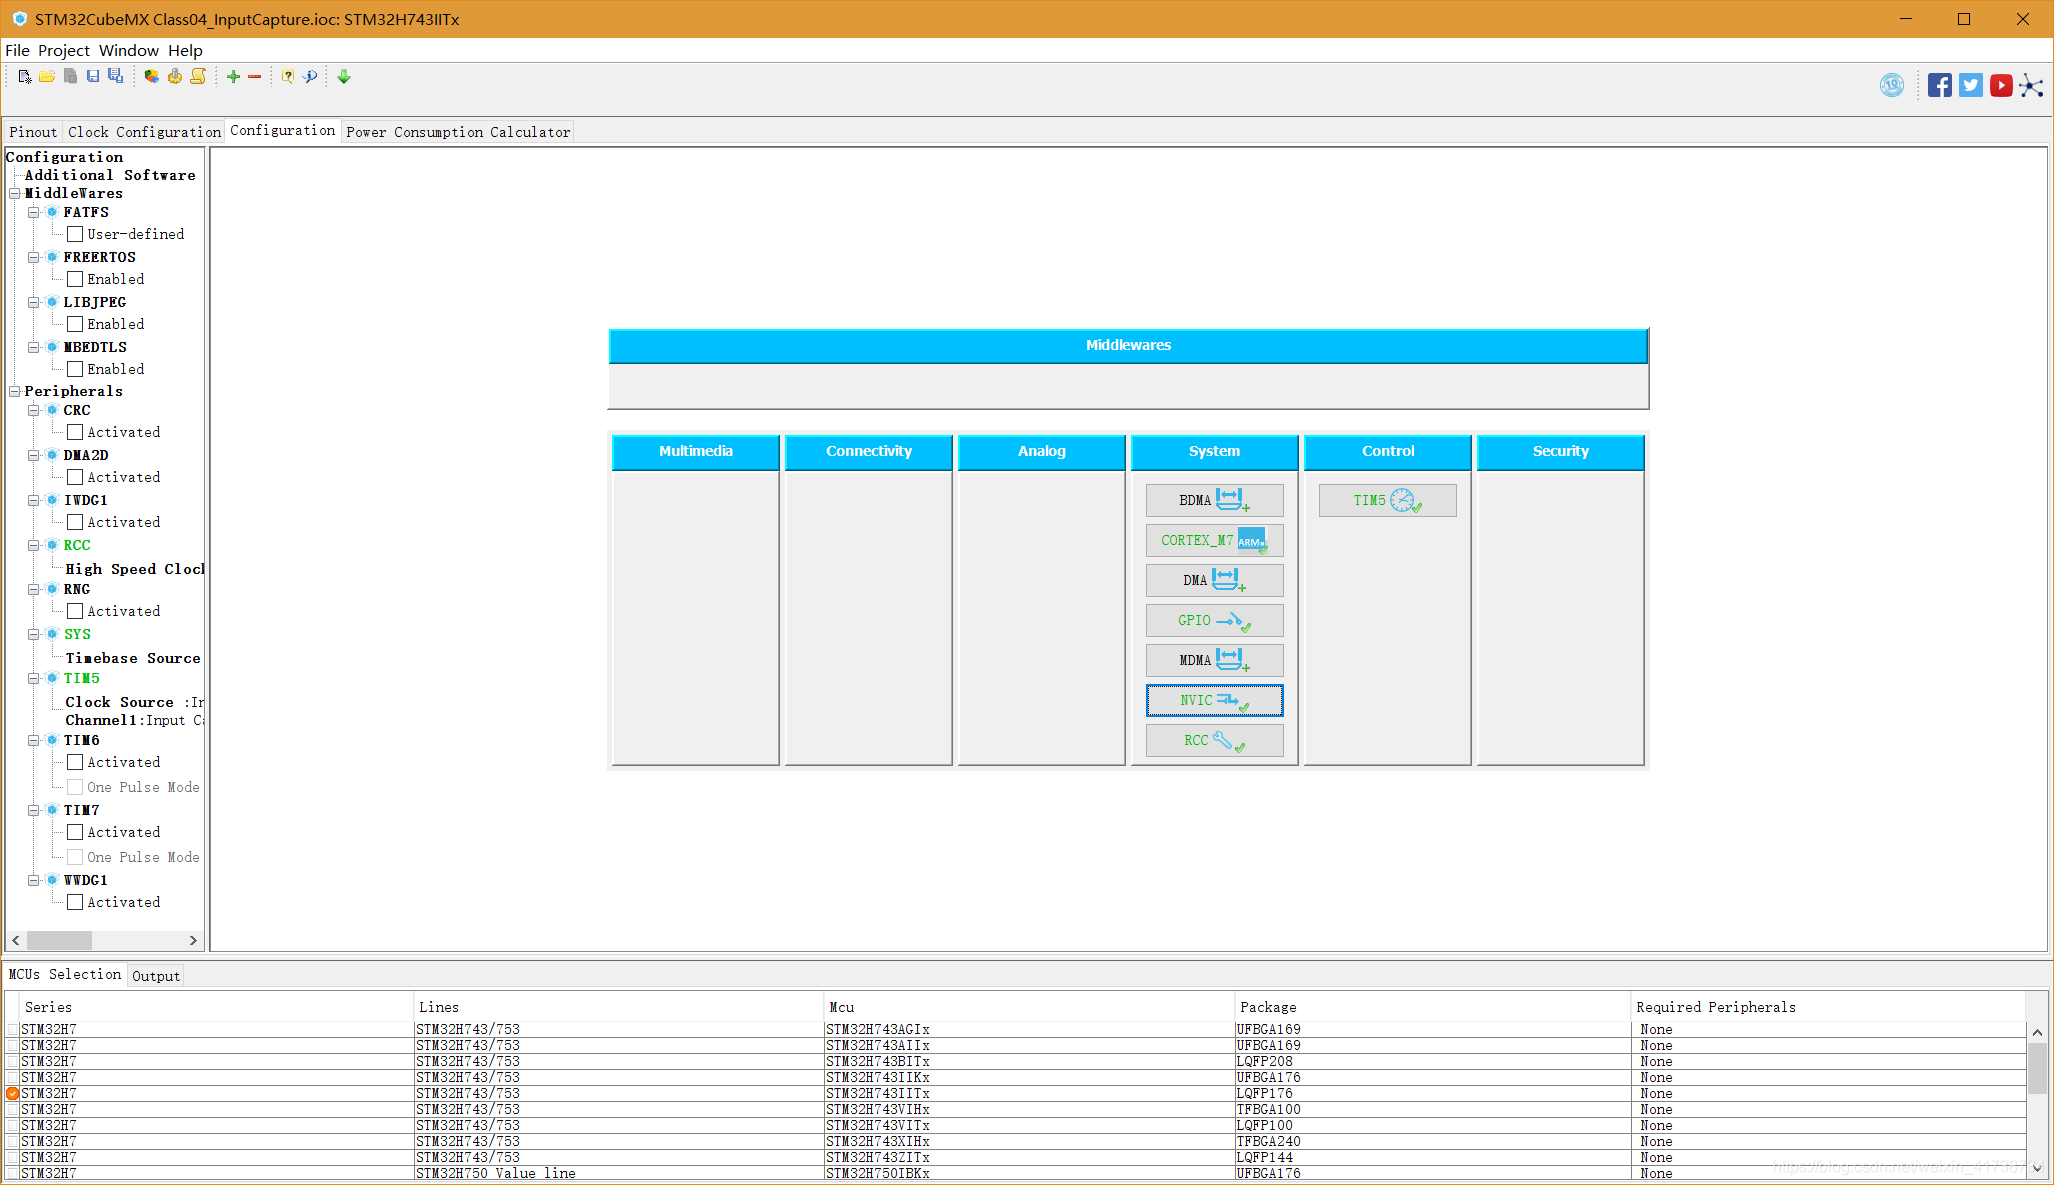The width and height of the screenshot is (2054, 1185).
Task: Click the Save As double-floppy icon
Action: click(116, 77)
